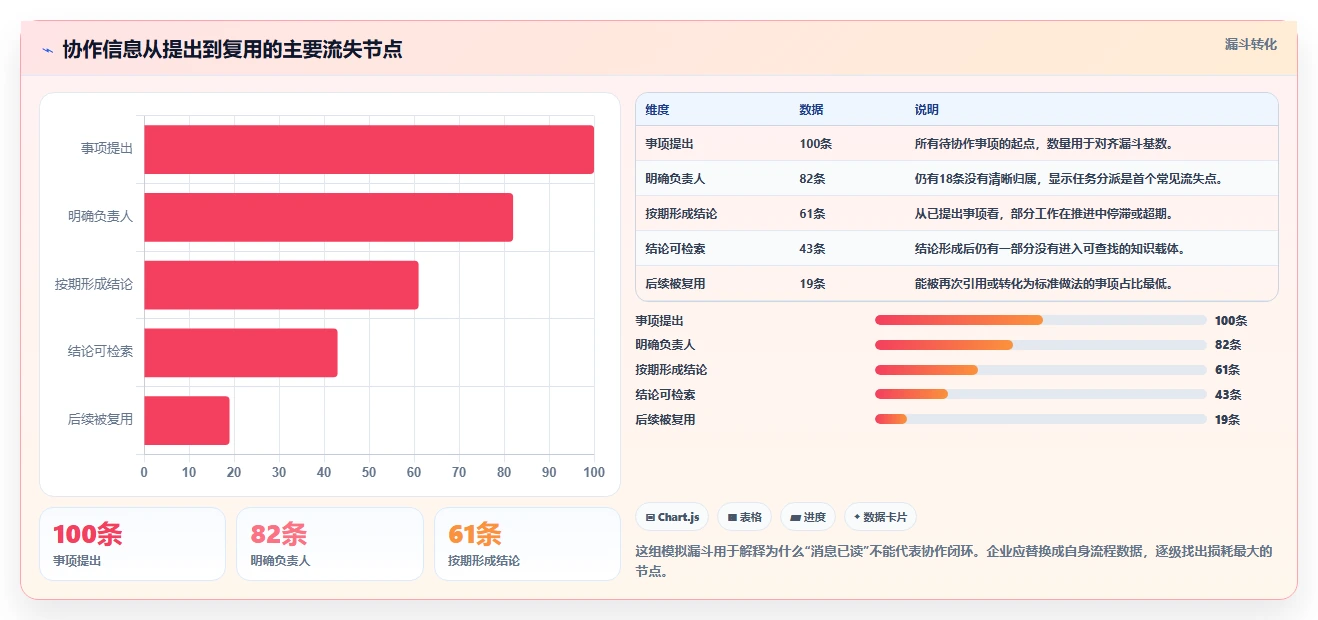Click the 结论可检索 cell in the table
This screenshot has height=620, width=1318.
(x=675, y=249)
